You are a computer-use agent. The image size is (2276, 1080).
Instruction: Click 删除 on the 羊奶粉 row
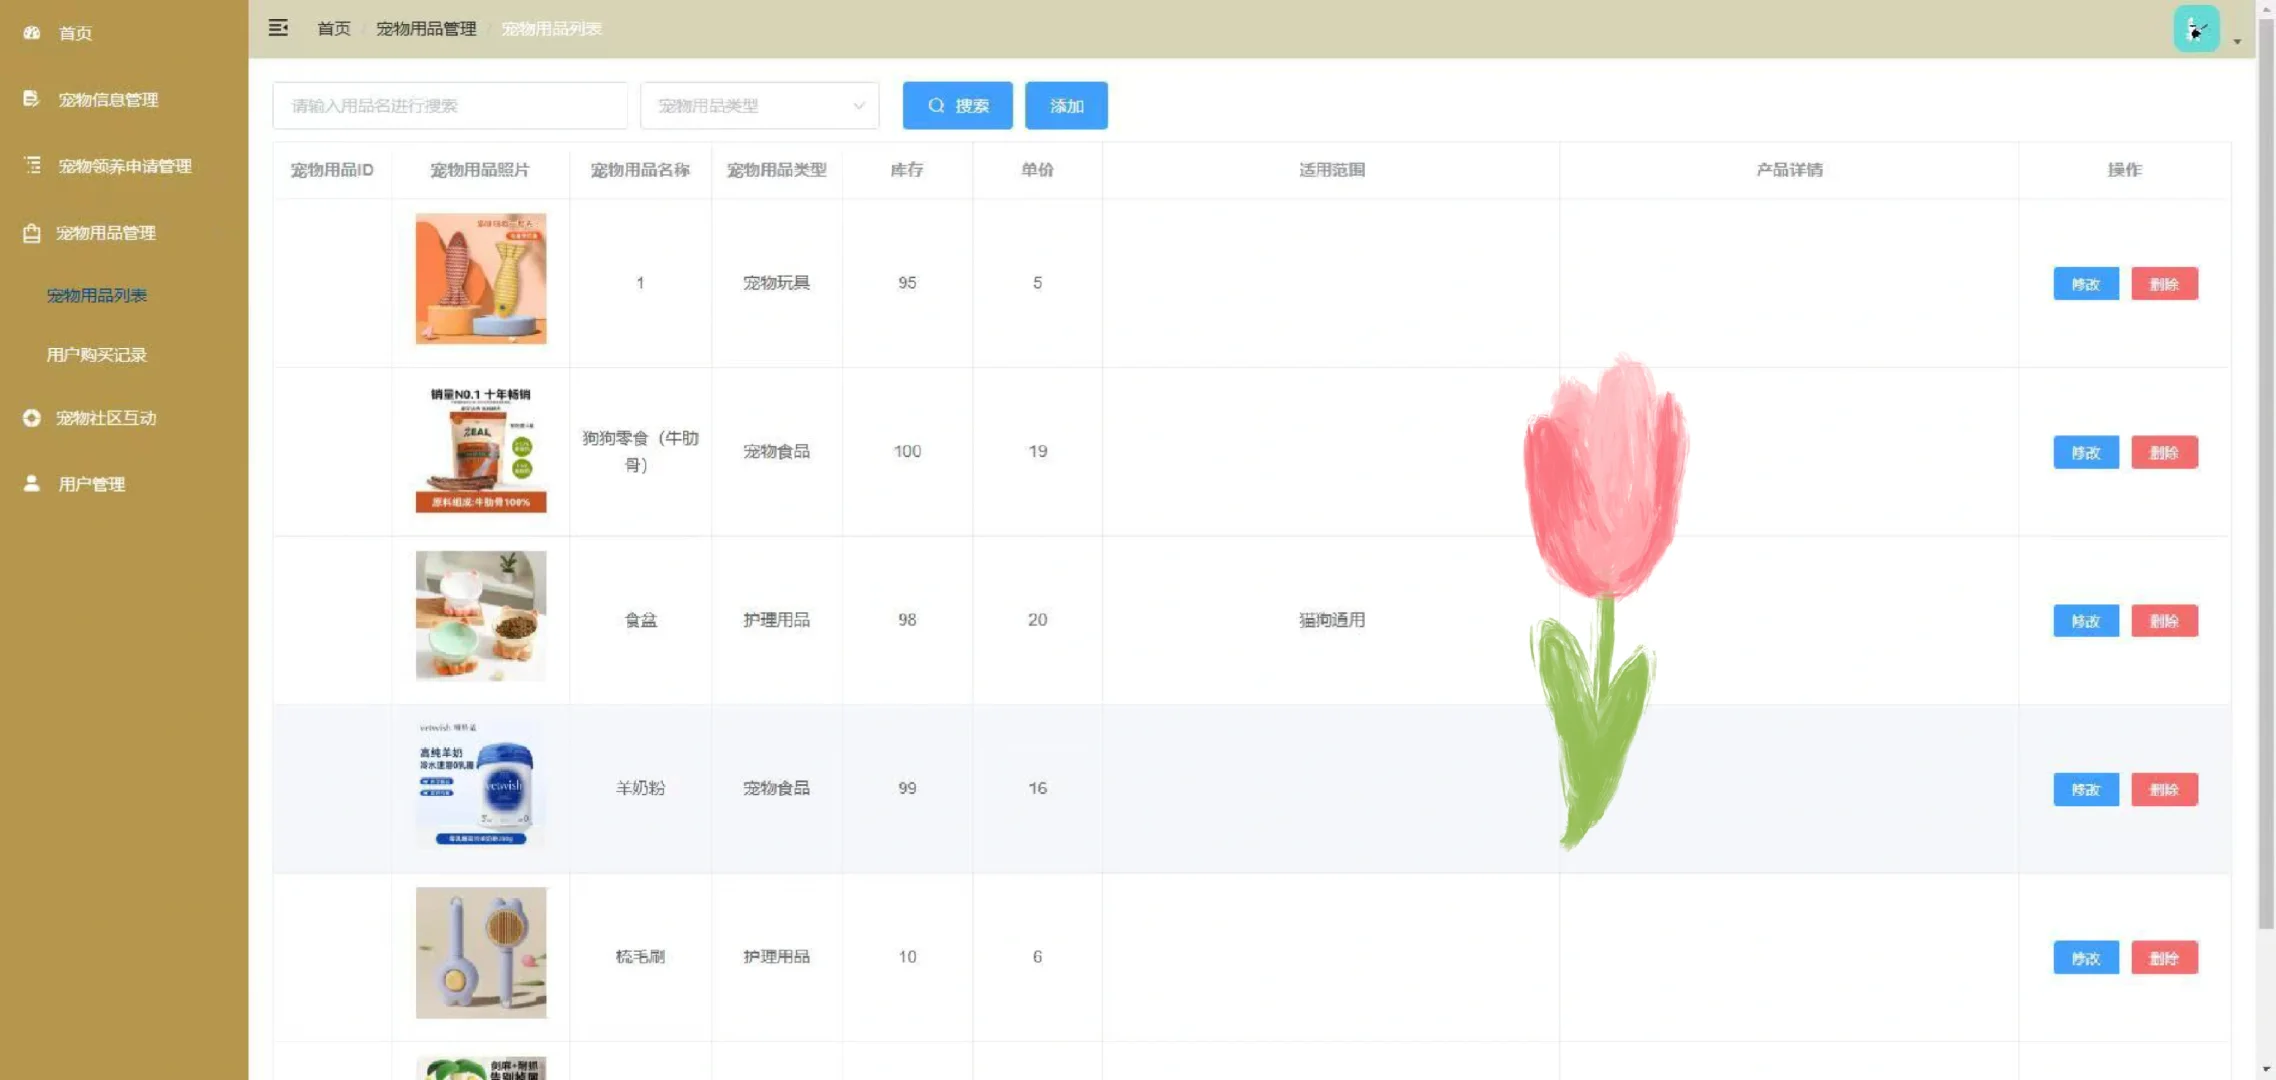2164,789
